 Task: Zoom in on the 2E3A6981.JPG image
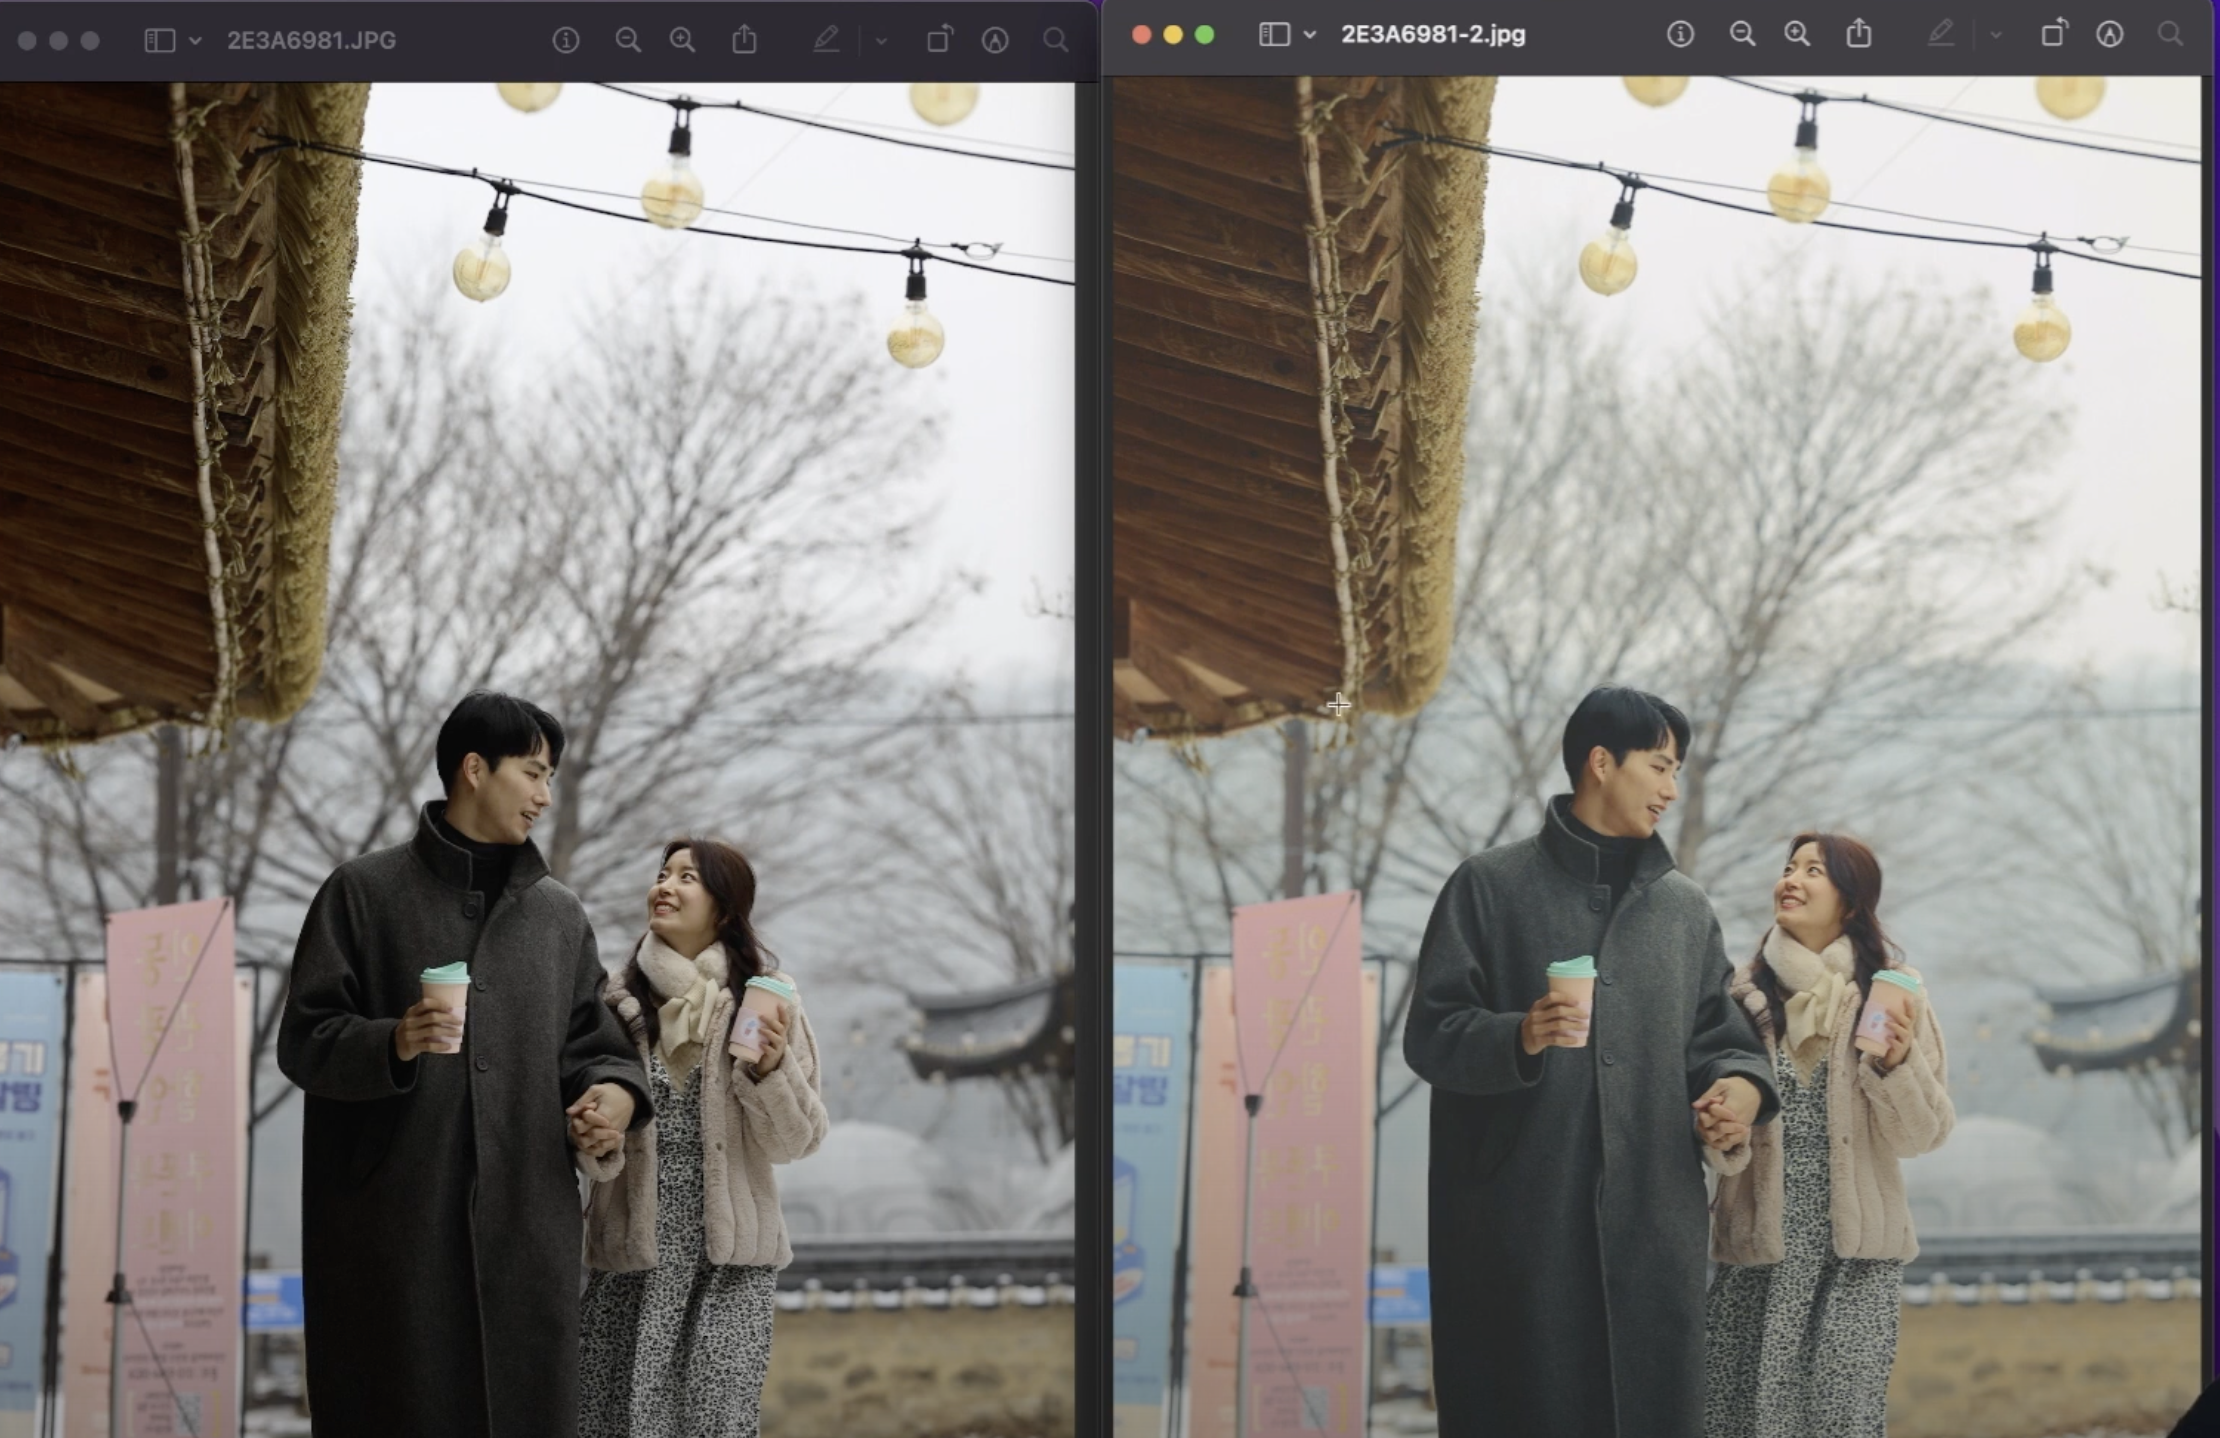pos(683,41)
